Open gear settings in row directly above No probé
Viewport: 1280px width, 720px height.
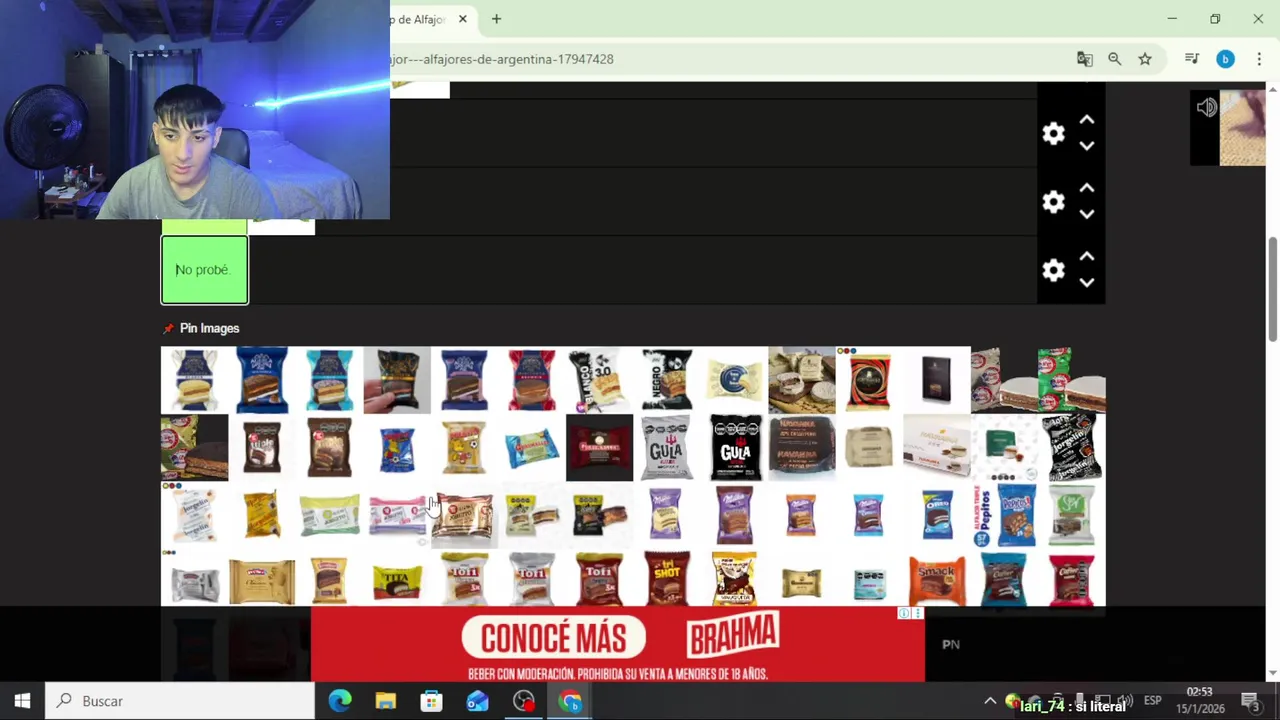(x=1053, y=202)
